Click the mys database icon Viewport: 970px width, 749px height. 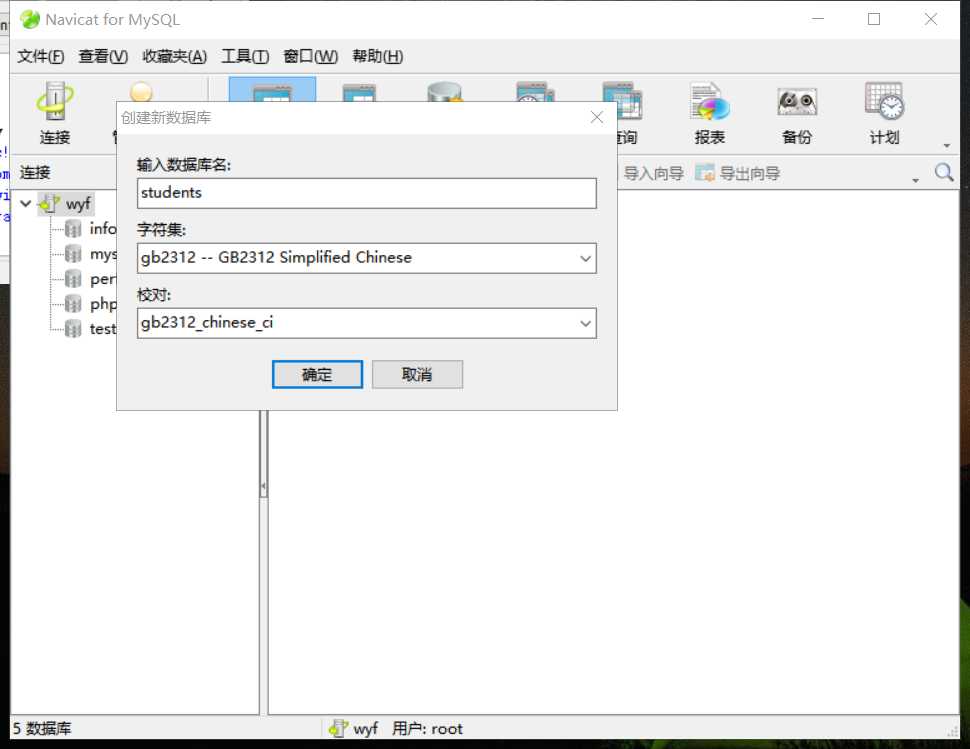click(x=73, y=254)
